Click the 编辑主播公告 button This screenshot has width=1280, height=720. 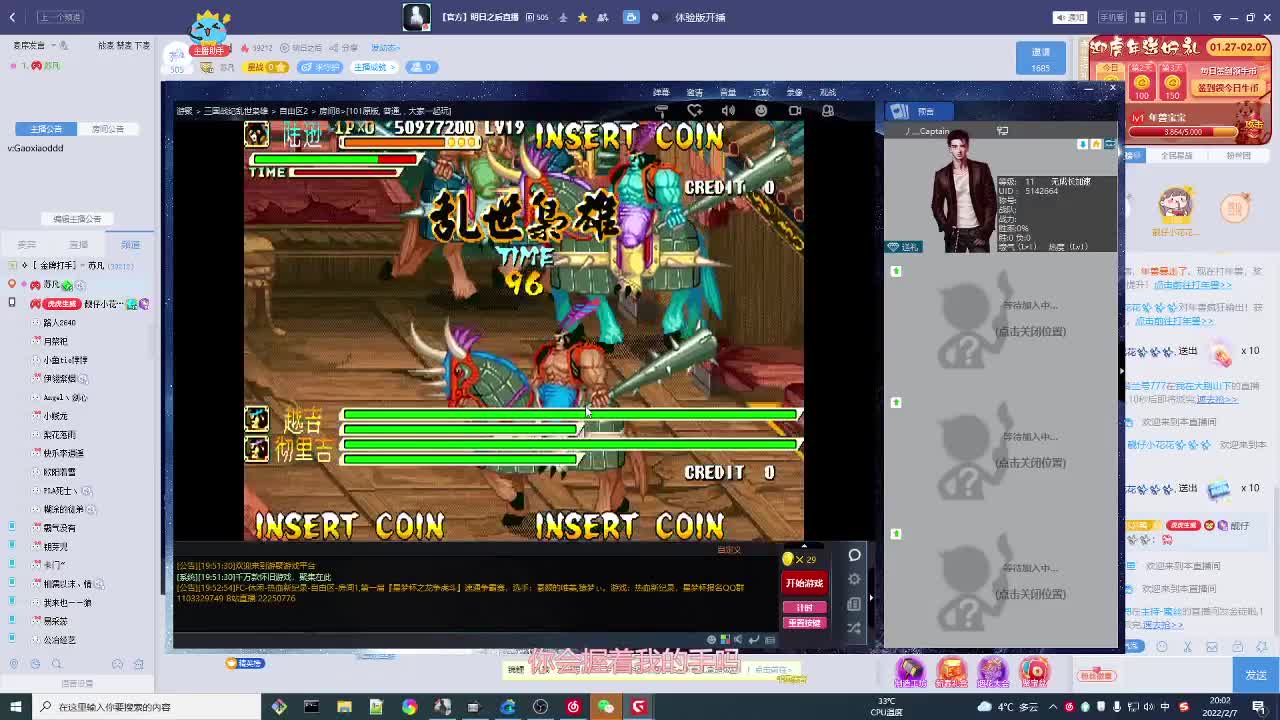tap(77, 219)
